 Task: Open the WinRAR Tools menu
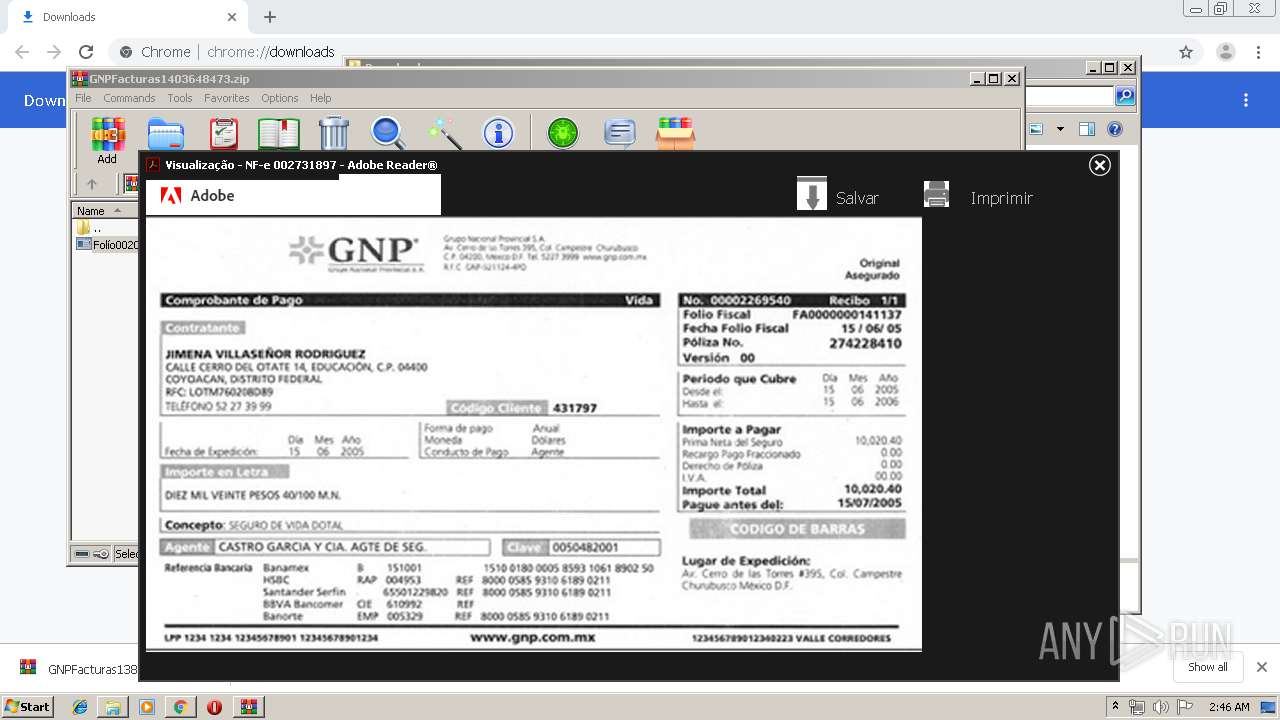[x=180, y=98]
